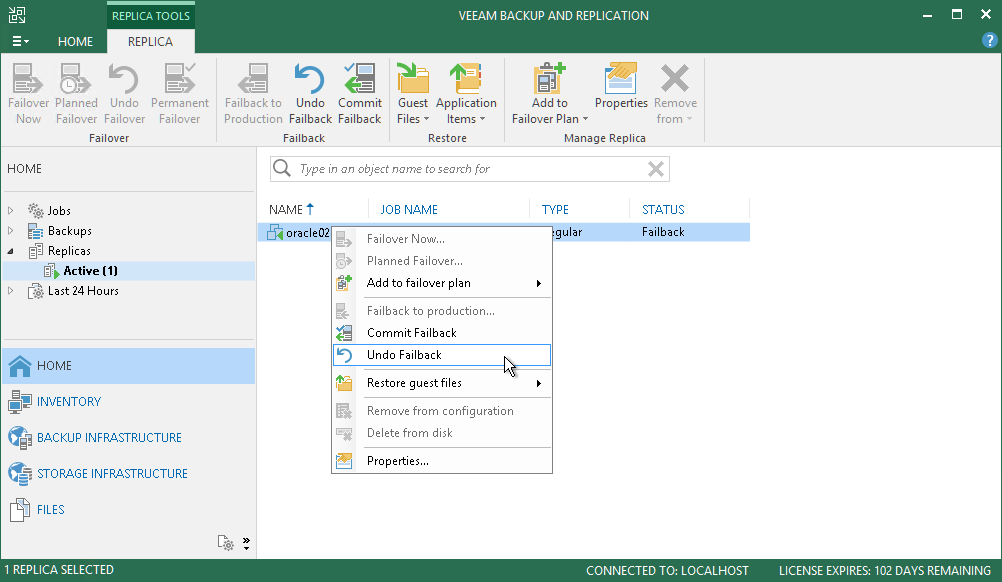Choose Commit Failback in context menu
Image resolution: width=1002 pixels, height=582 pixels.
click(442, 333)
